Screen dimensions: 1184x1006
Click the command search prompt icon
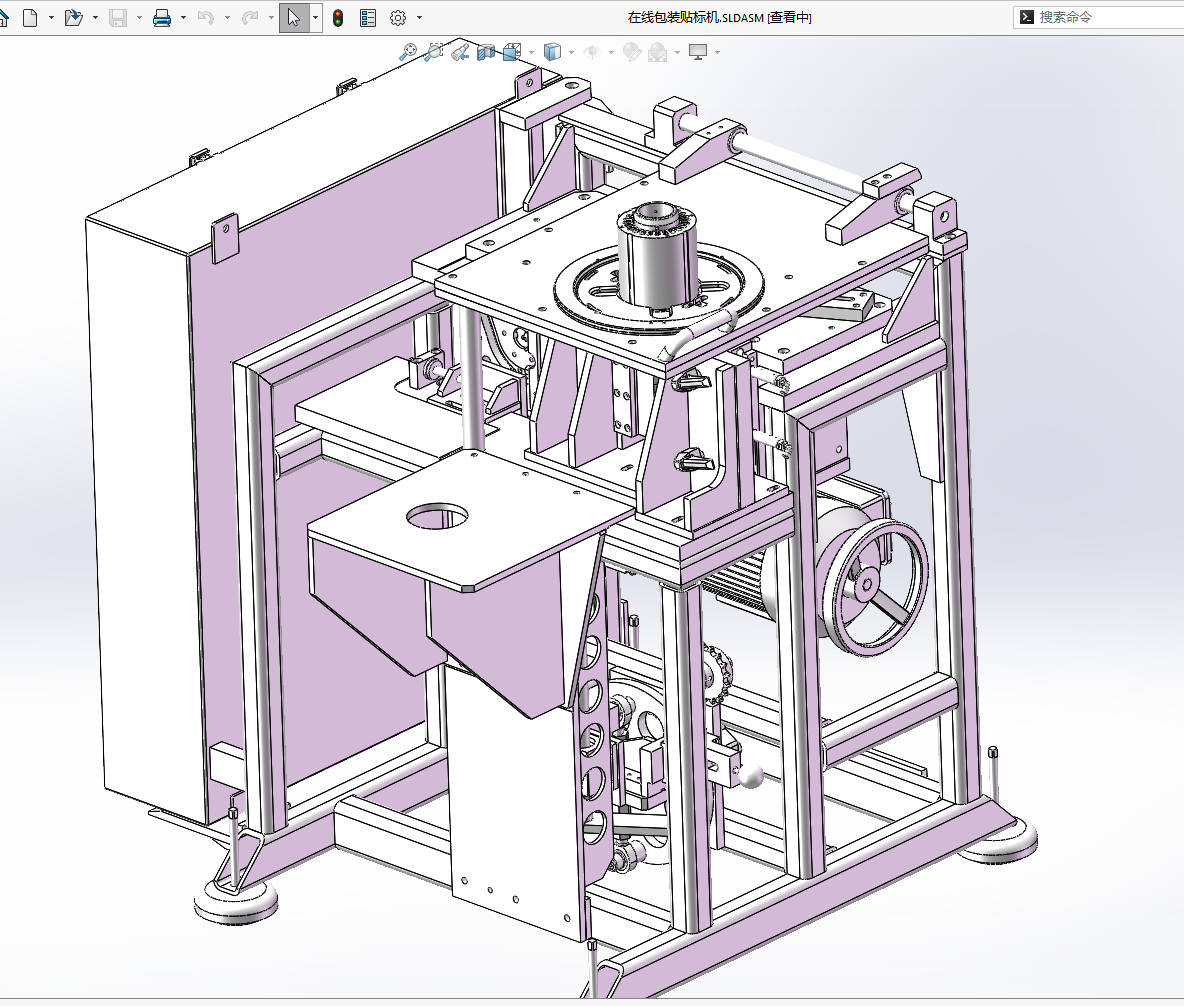point(1027,17)
